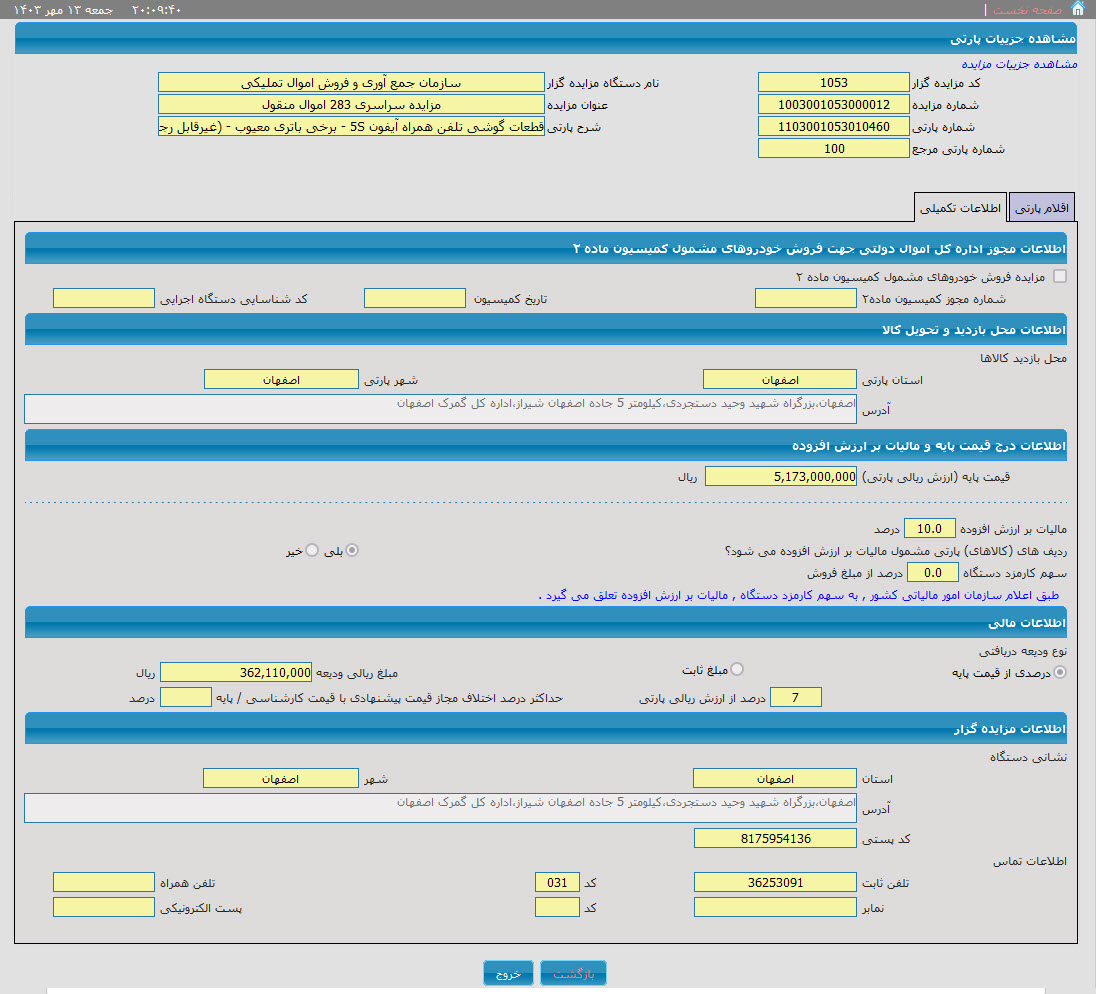Viewport: 1096px width, 994px height.
Task: Select the مبلغ ثابت deposit option
Action: pos(737,669)
